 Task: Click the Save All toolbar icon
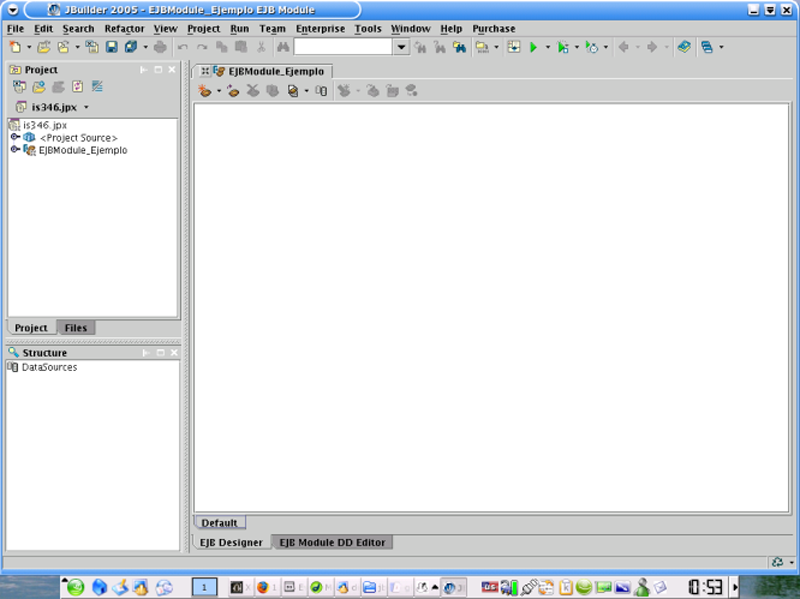tap(130, 47)
